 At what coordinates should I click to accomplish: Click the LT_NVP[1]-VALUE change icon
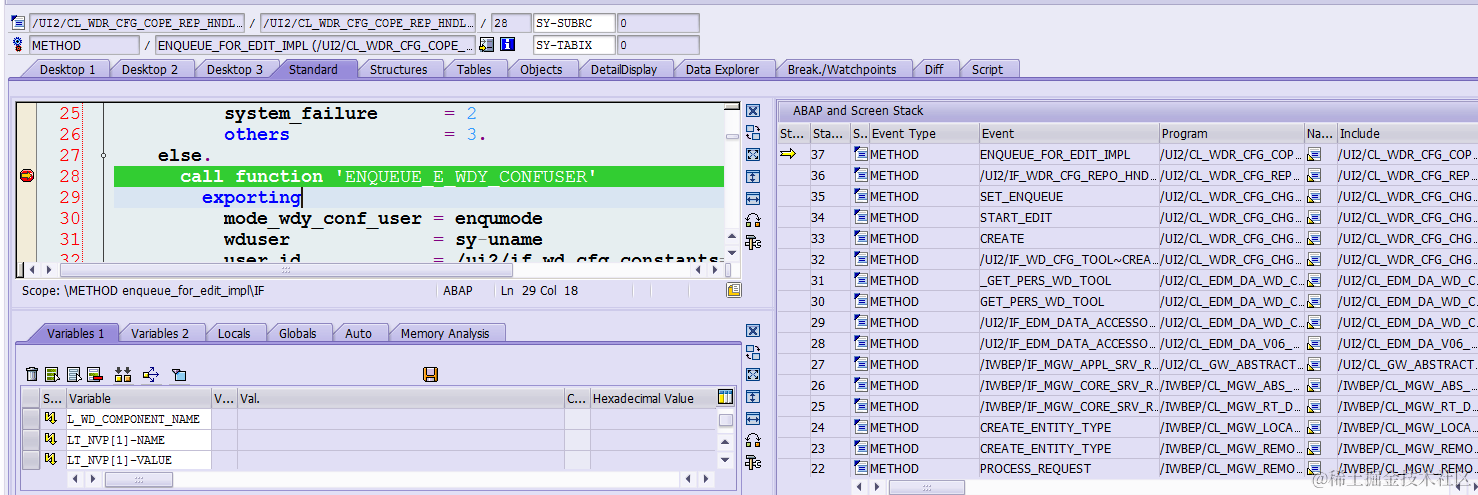50,460
